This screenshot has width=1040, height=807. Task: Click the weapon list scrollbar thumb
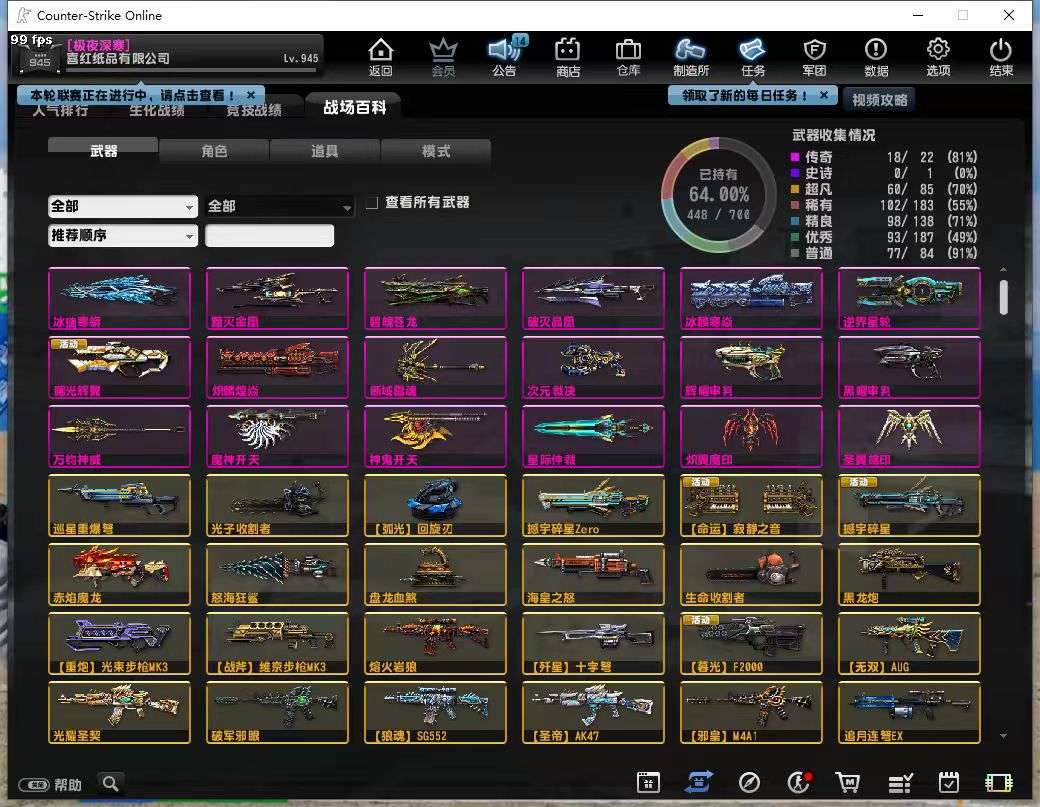1004,296
